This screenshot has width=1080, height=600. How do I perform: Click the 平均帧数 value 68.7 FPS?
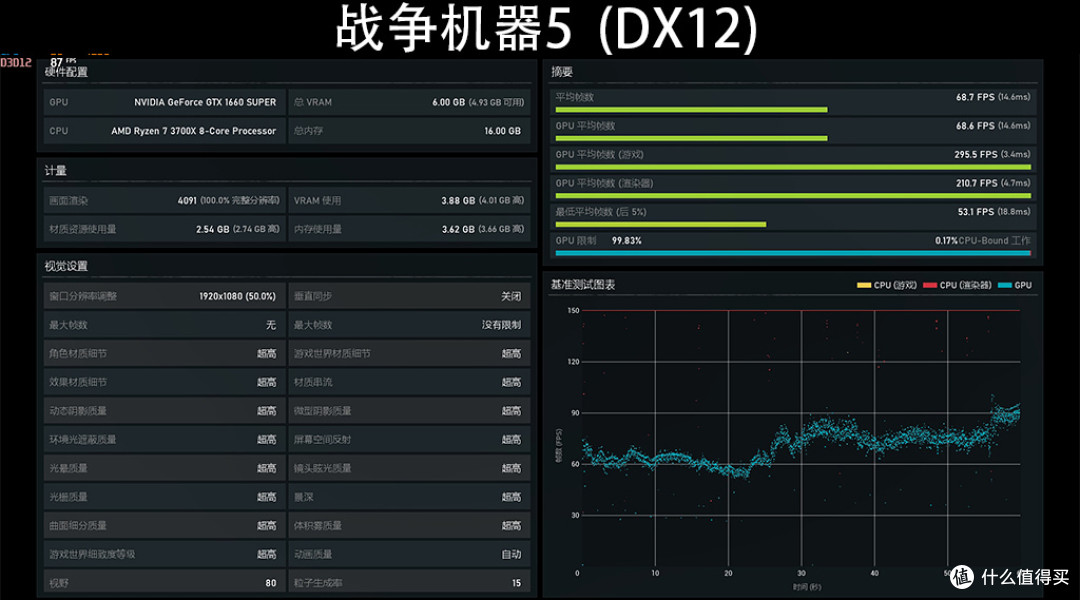click(x=975, y=97)
